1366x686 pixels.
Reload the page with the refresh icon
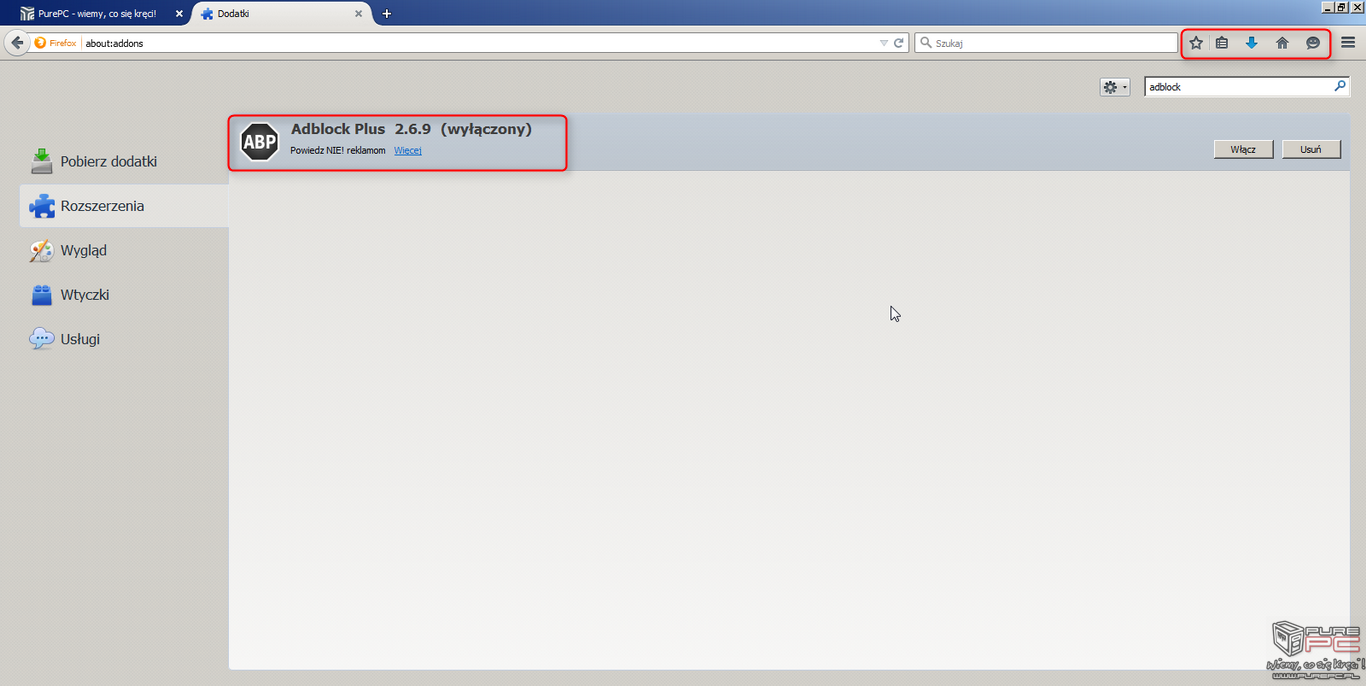[x=899, y=43]
